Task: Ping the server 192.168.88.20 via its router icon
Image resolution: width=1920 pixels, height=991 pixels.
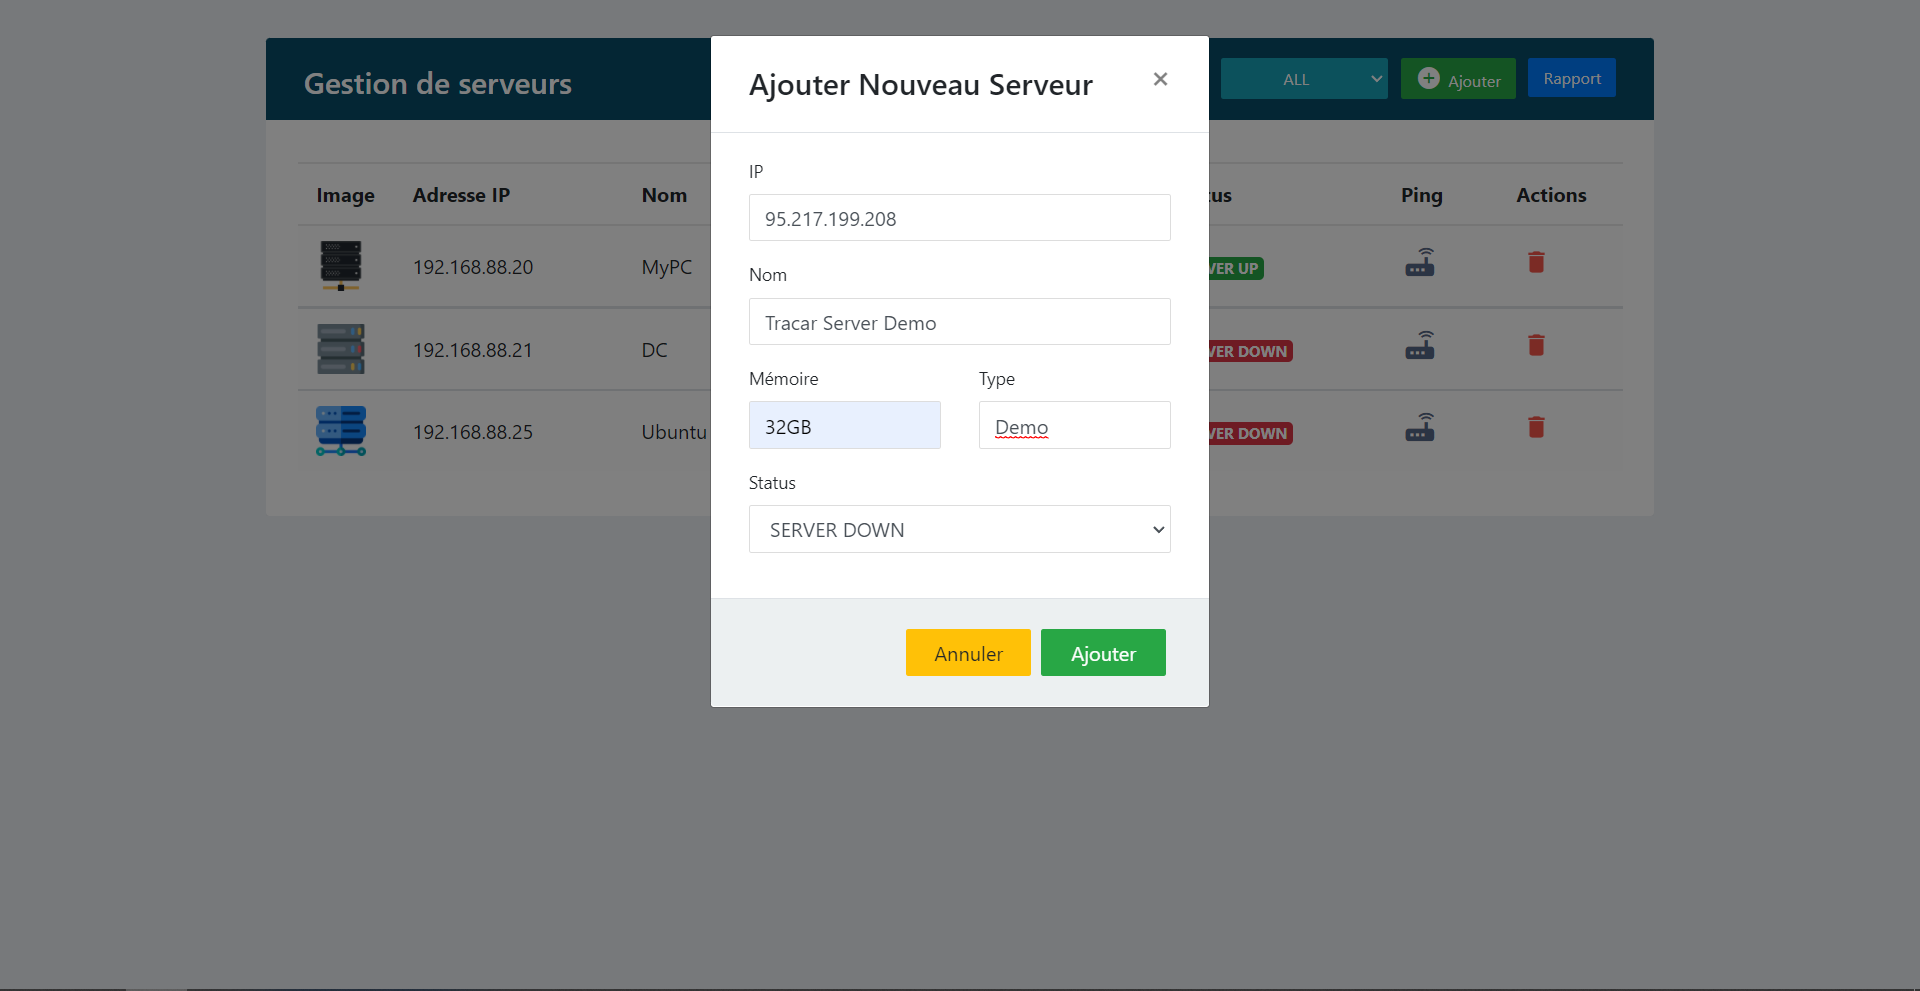Action: tap(1421, 262)
